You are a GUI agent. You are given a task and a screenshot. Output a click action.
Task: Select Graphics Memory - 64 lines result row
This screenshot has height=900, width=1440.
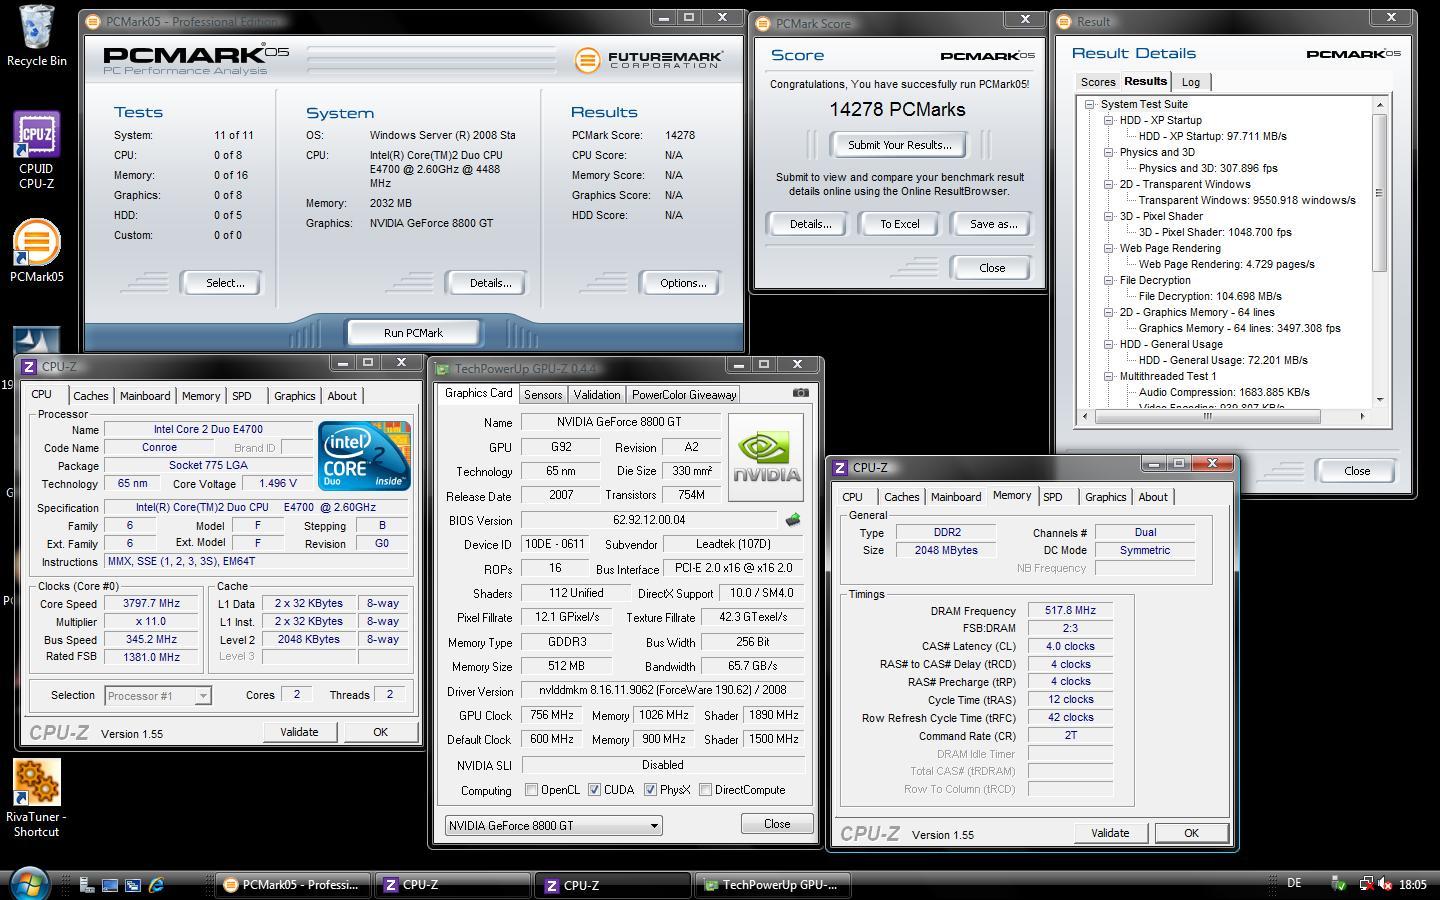pyautogui.click(x=1239, y=328)
